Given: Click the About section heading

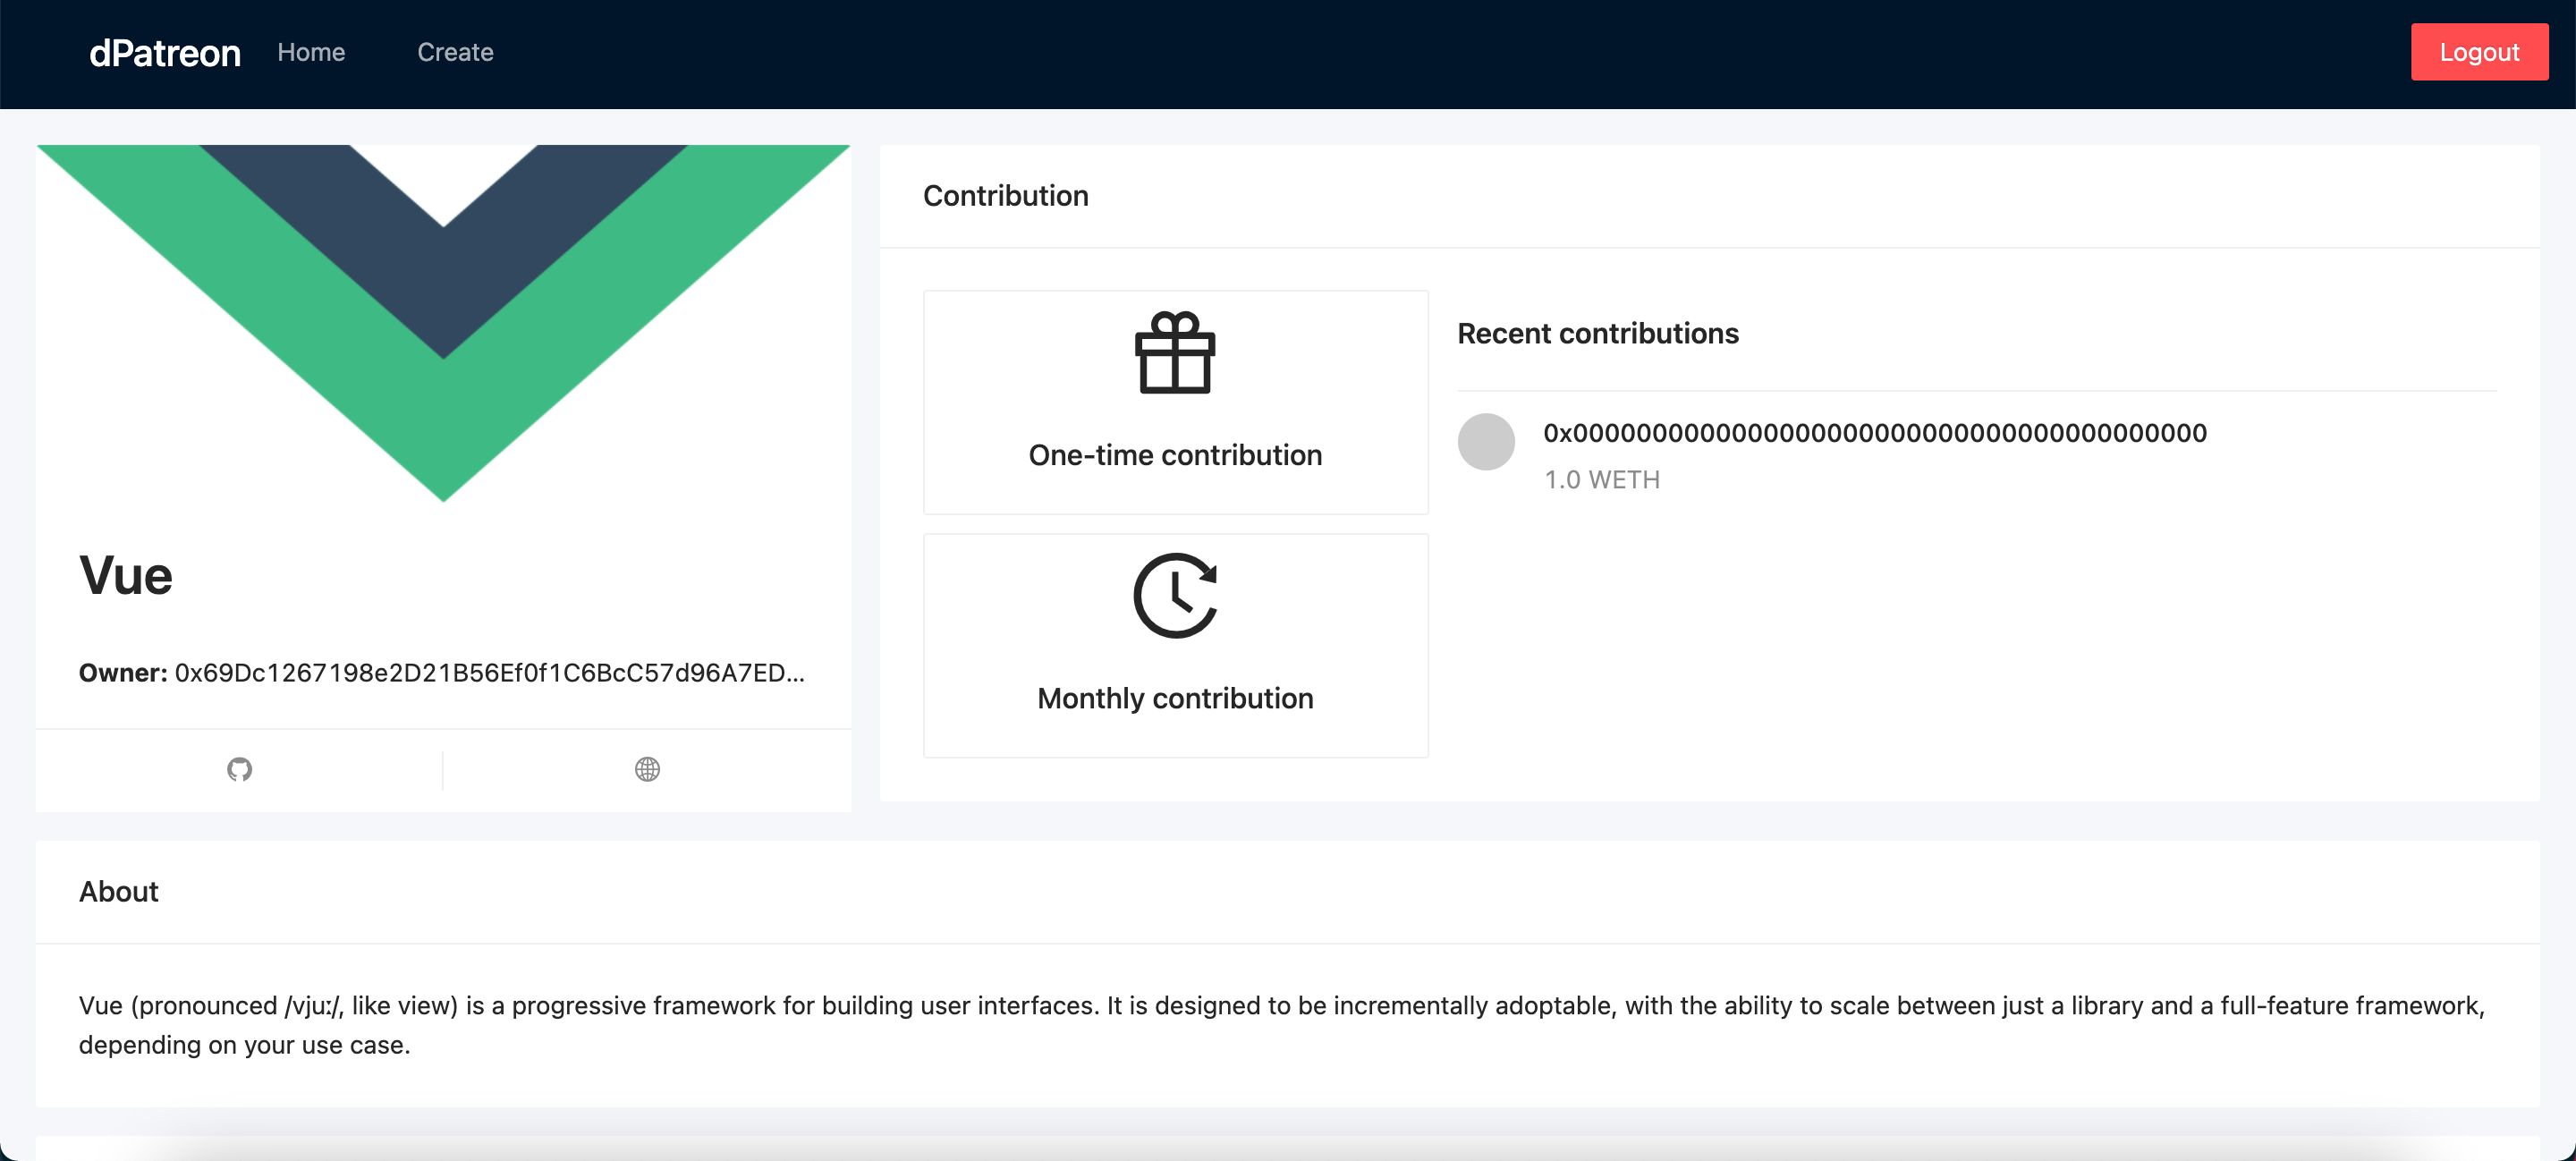Looking at the screenshot, I should pyautogui.click(x=118, y=892).
